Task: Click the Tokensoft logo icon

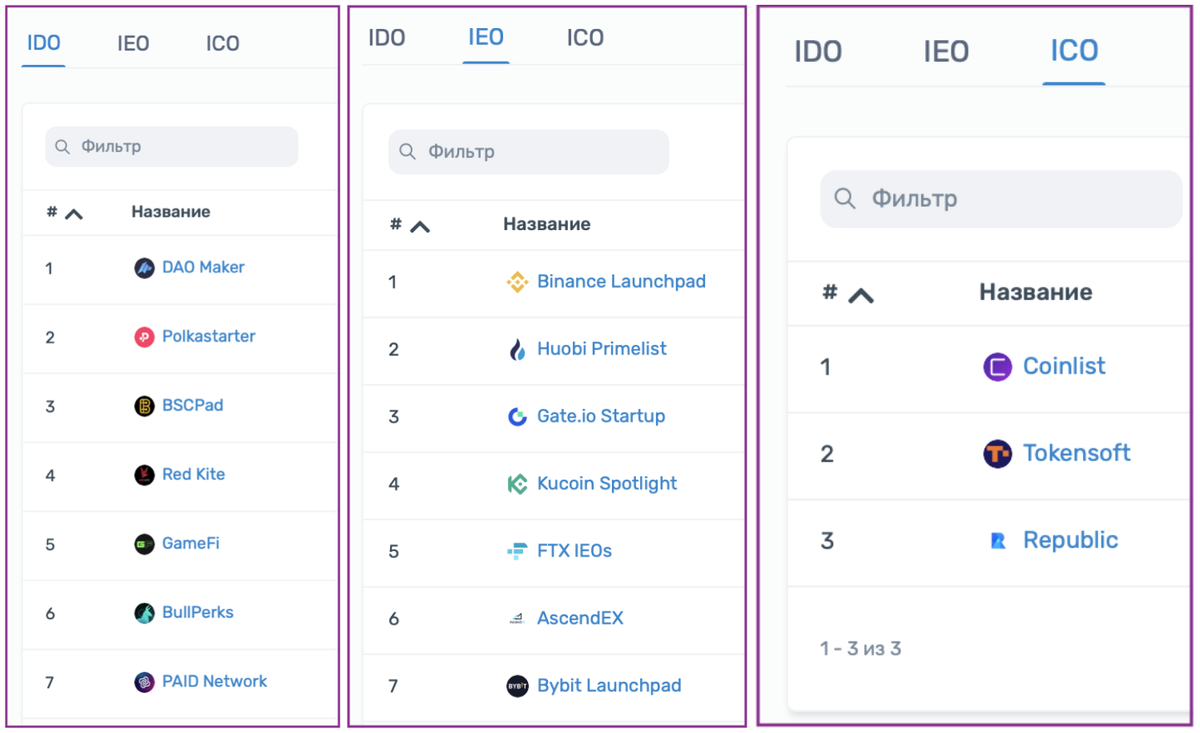Action: pos(996,452)
